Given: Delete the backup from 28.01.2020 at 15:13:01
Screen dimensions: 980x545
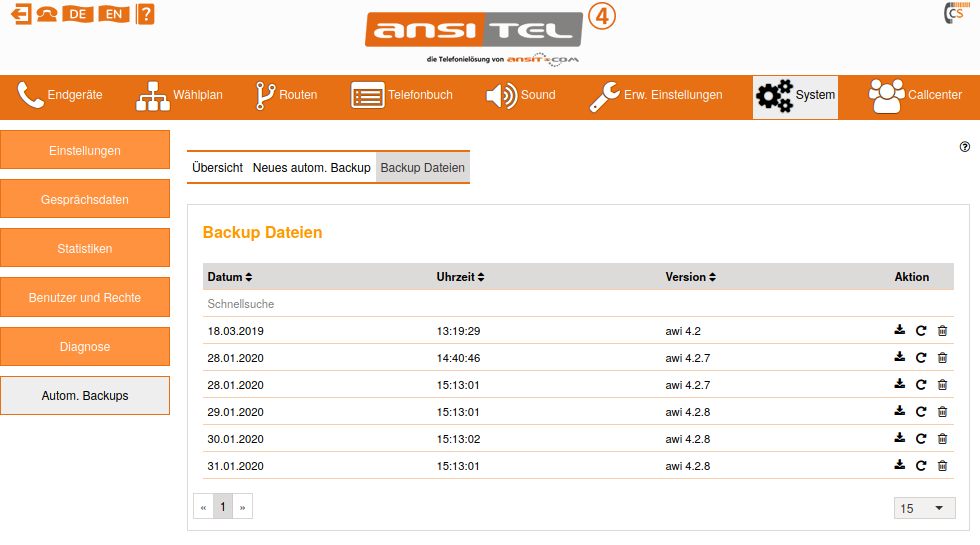Looking at the screenshot, I should click(x=942, y=385).
